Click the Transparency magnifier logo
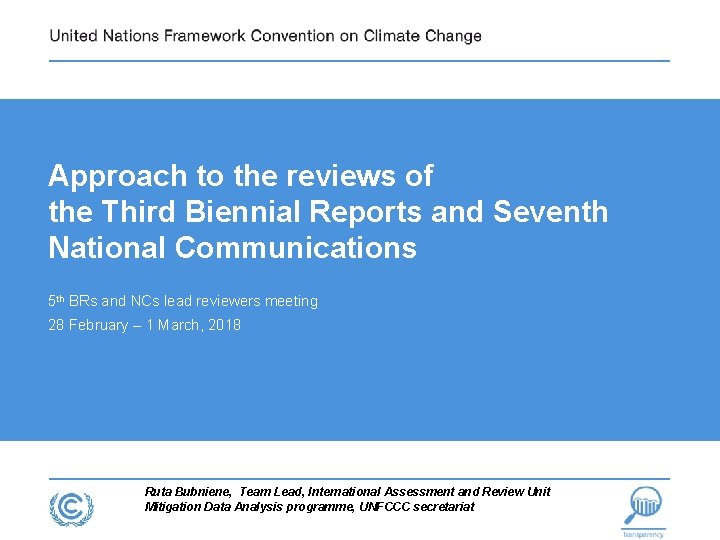The image size is (720, 540). pyautogui.click(x=644, y=512)
